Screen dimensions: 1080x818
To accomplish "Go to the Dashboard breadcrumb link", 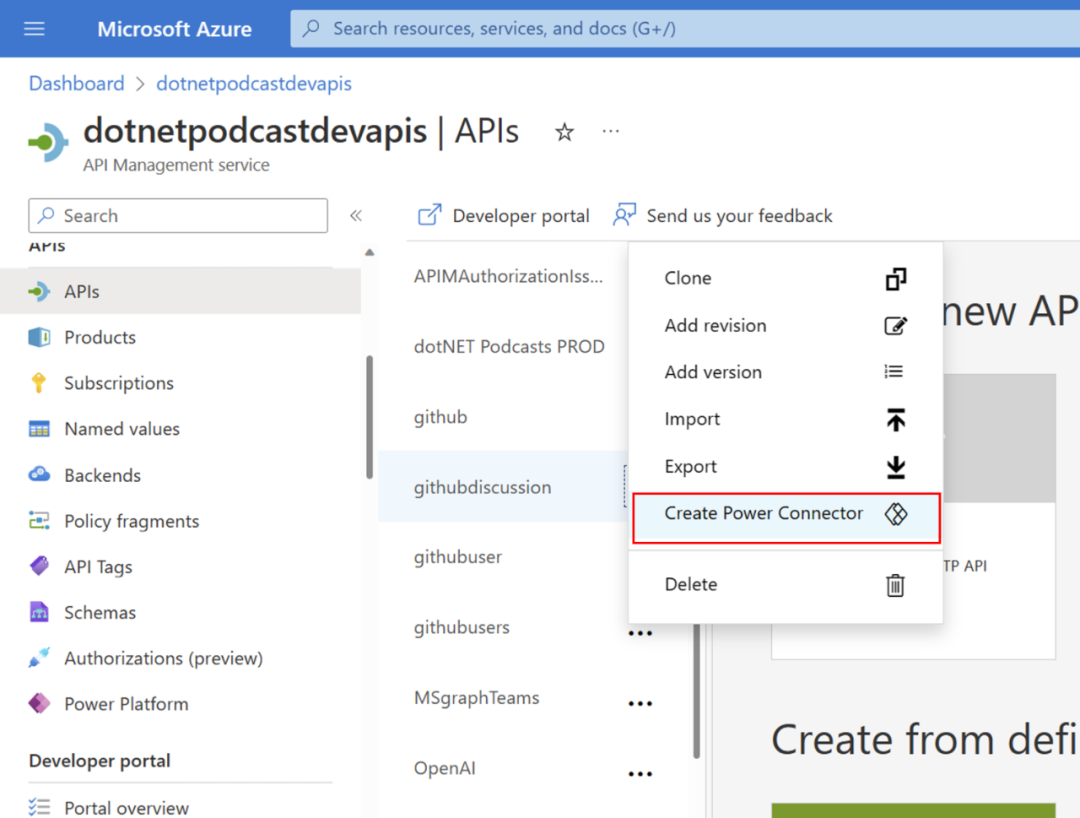I will tap(76, 83).
